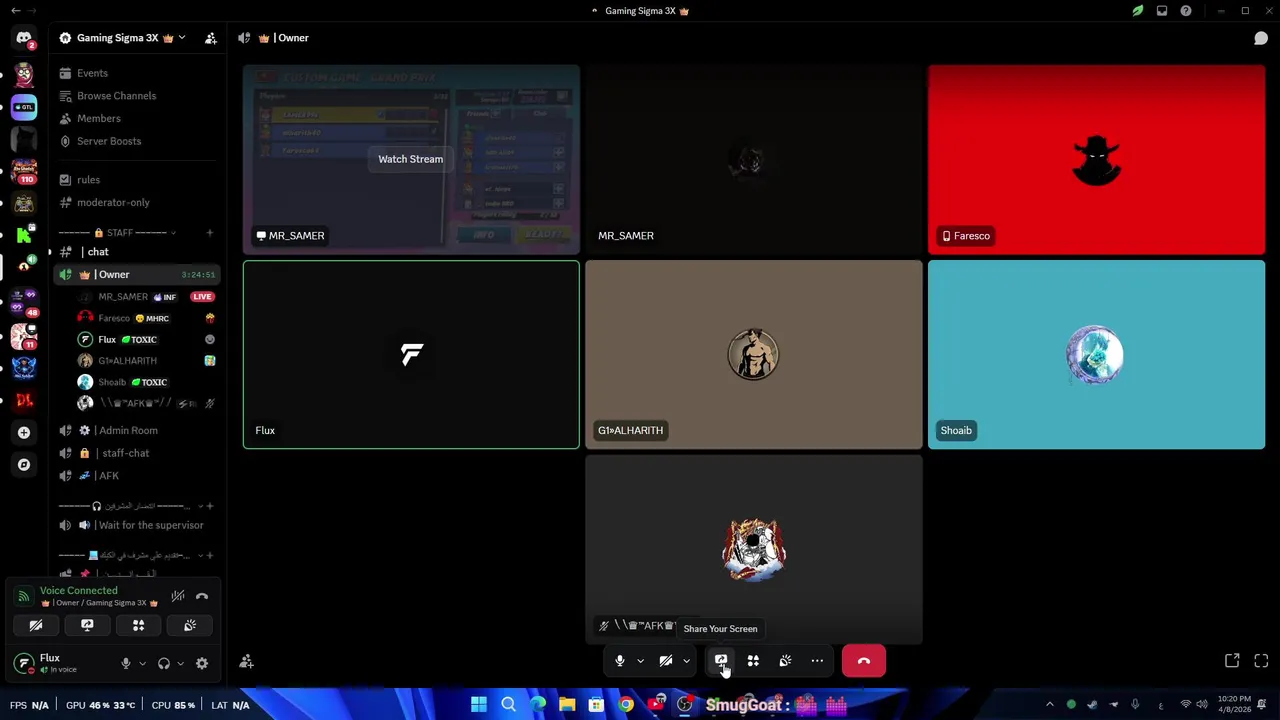The height and width of the screenshot is (720, 1280).
Task: Select Shoaib in the voice user list
Action: (146, 382)
